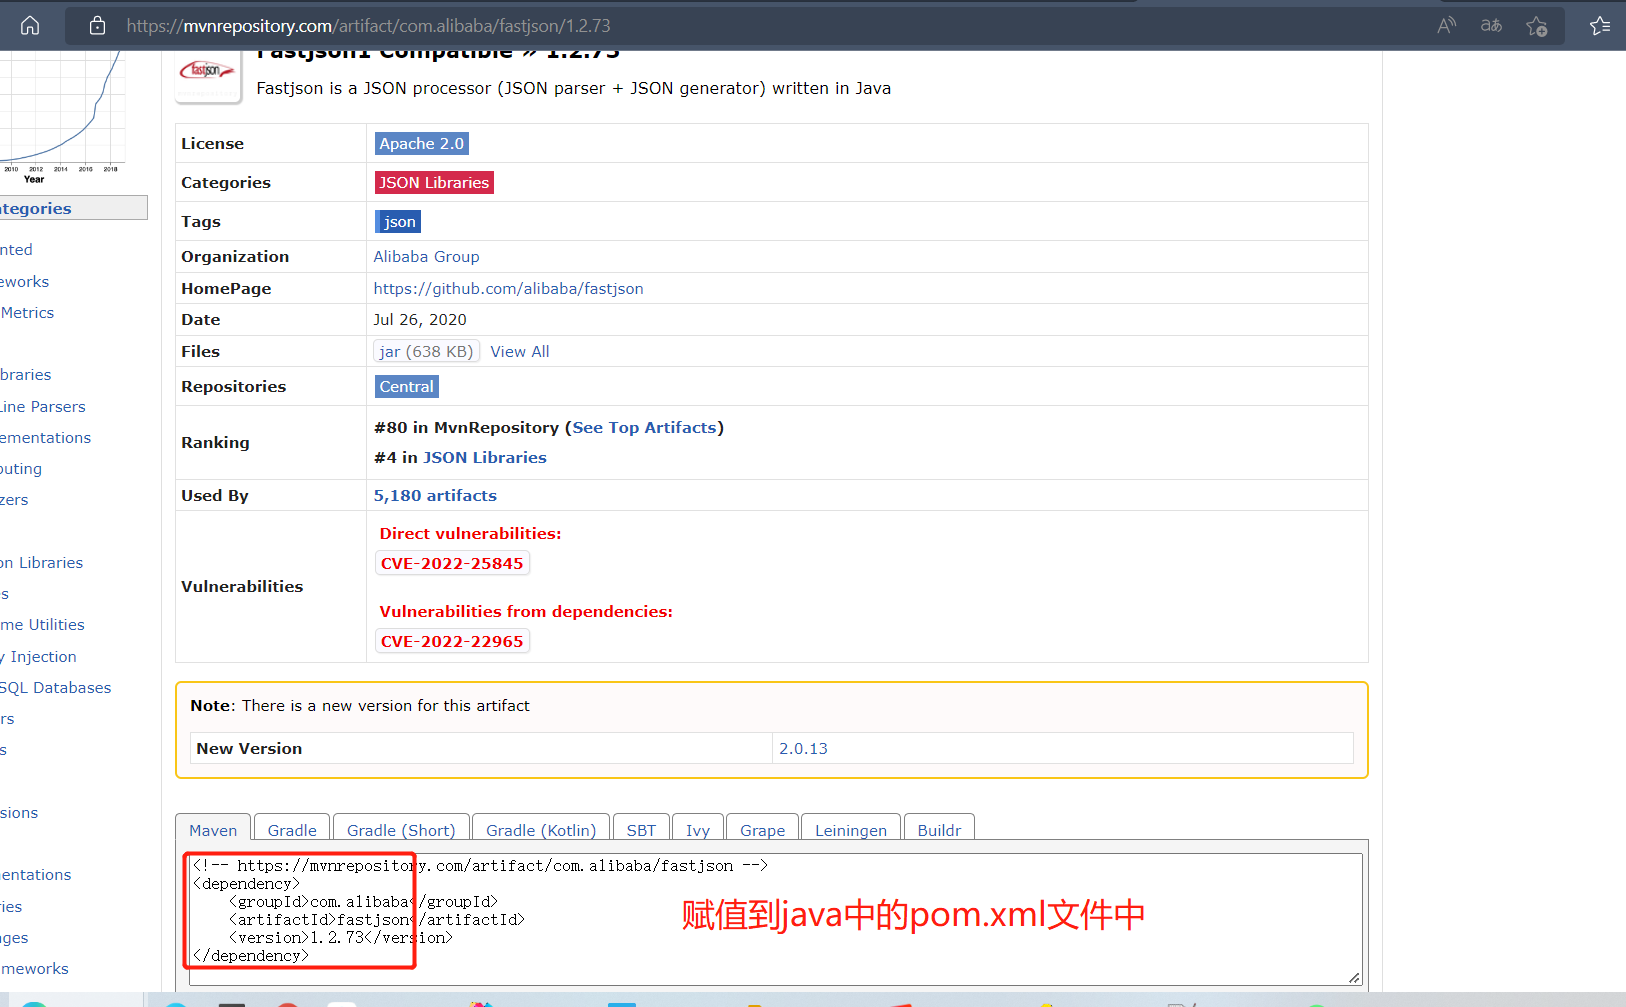The width and height of the screenshot is (1626, 1007).
Task: Click the Fastjson logo image
Action: point(208,74)
